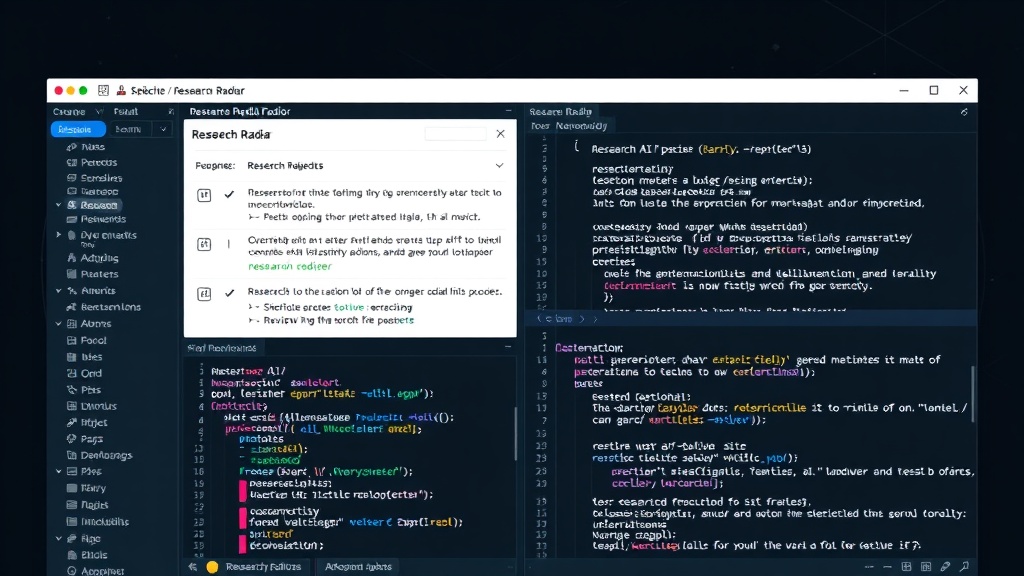Viewport: 1024px width, 576px height.
Task: Click the pencil edit icon in status bar
Action: [x=945, y=567]
